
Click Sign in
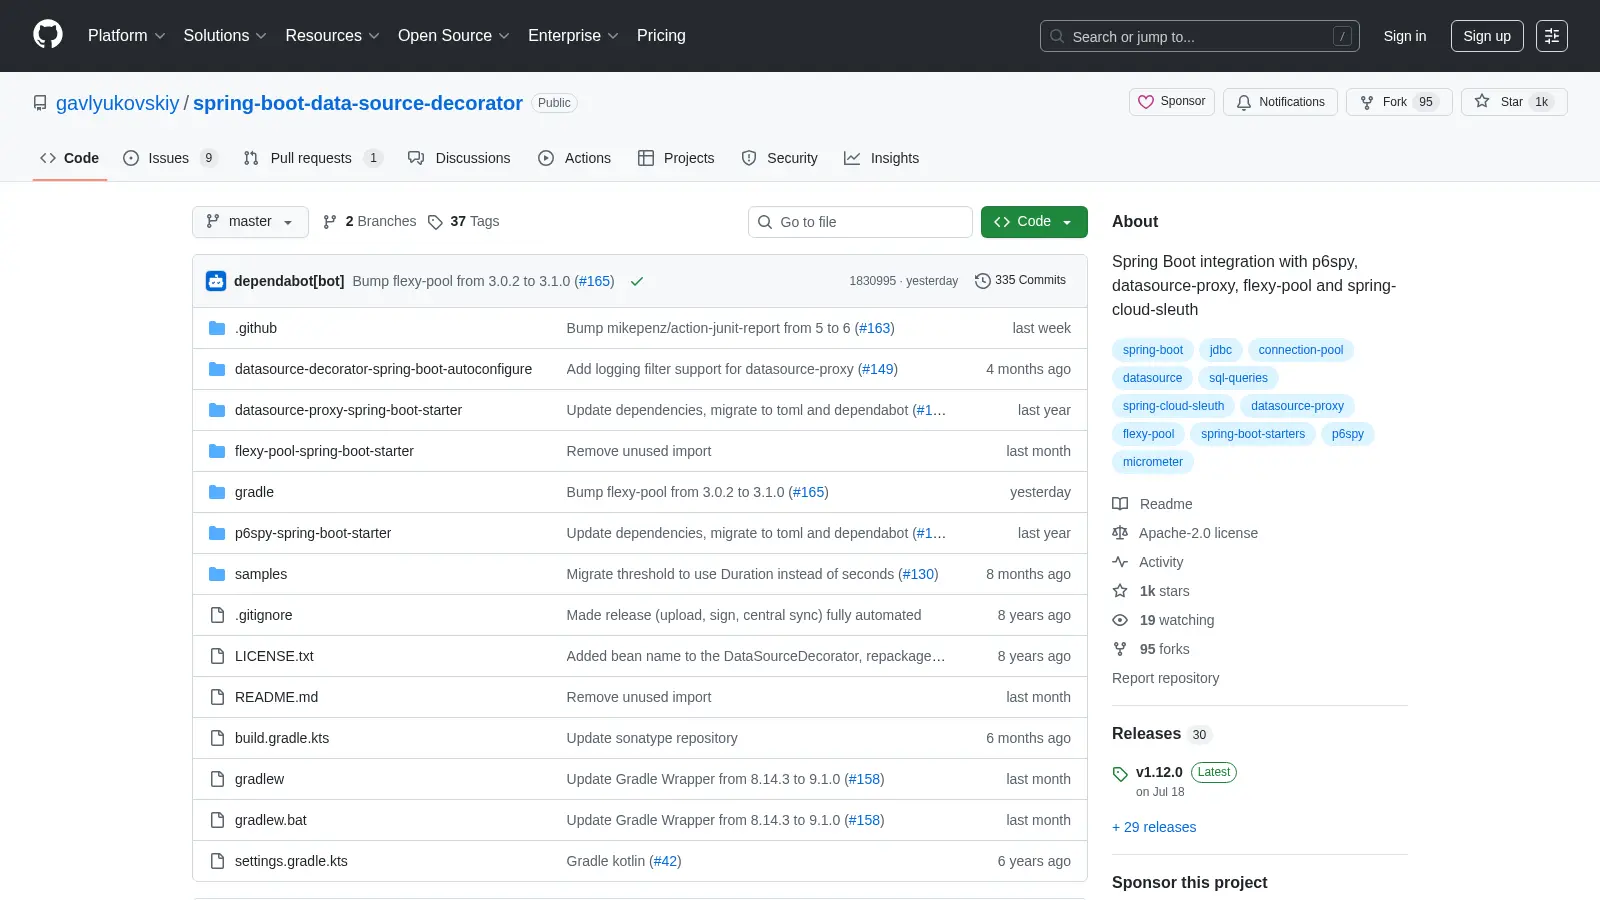pyautogui.click(x=1405, y=36)
